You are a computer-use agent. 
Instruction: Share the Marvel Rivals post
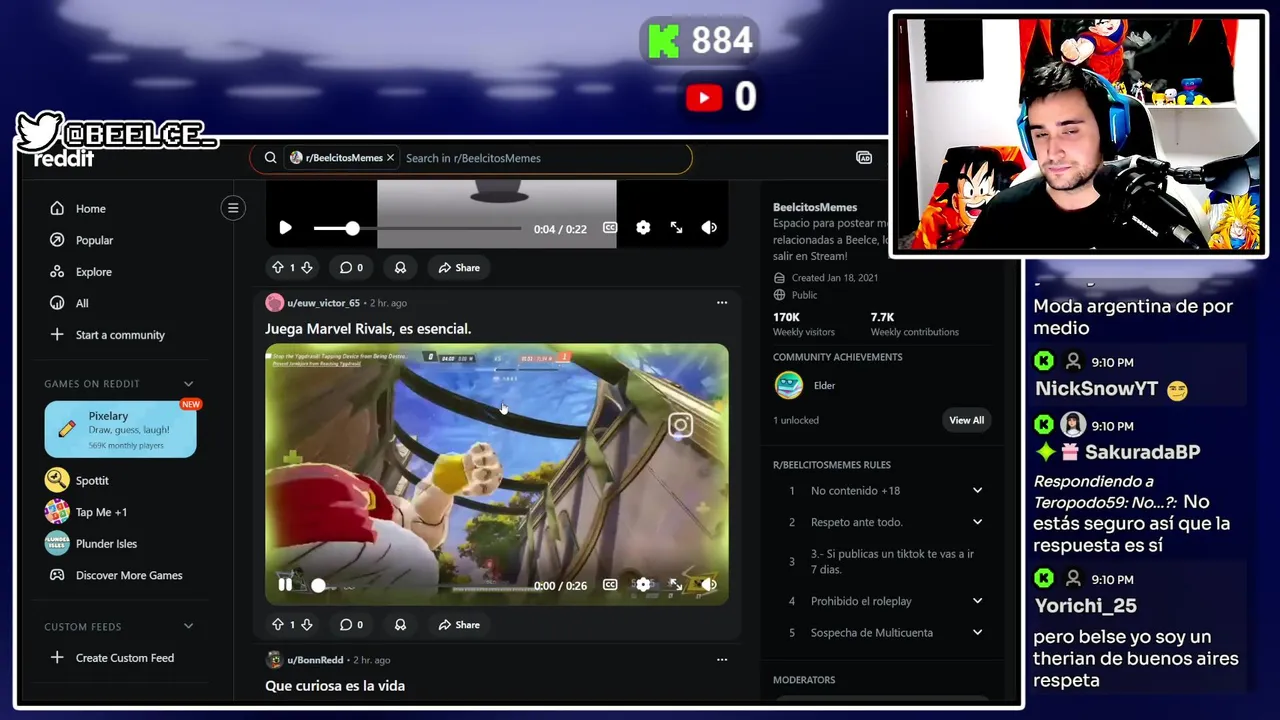[x=459, y=624]
